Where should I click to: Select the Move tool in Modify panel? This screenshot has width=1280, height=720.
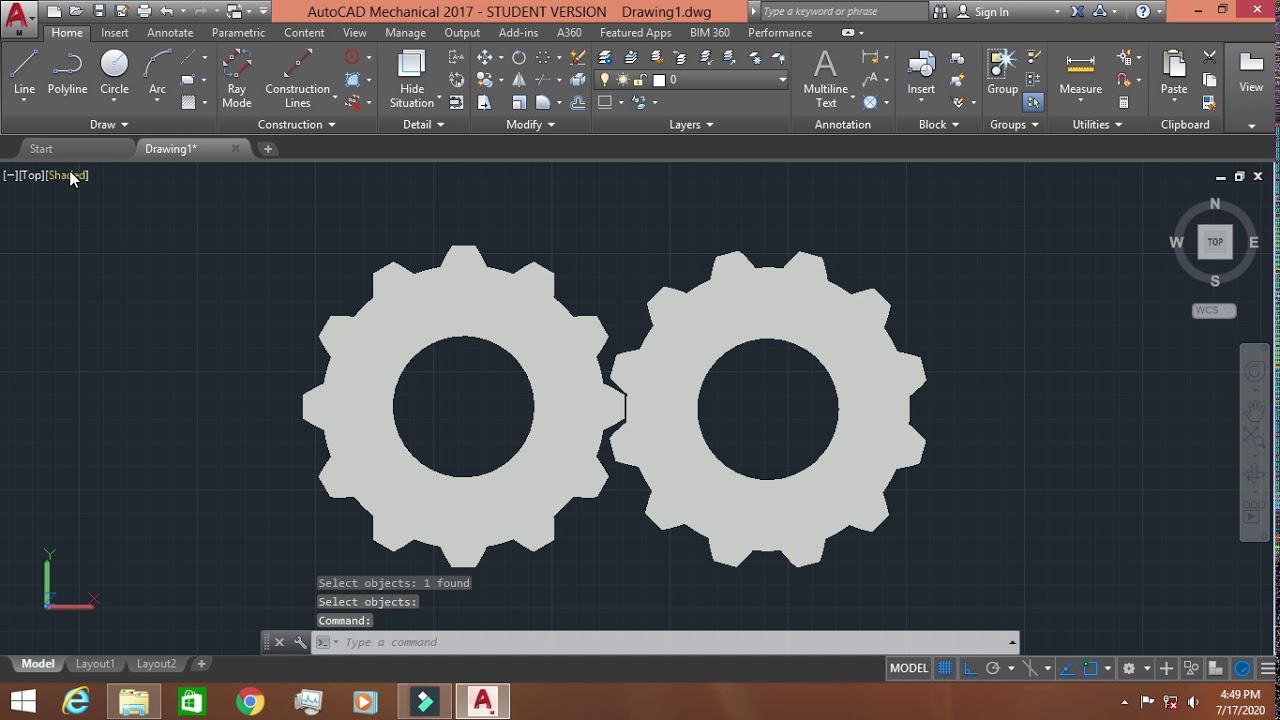pos(485,57)
